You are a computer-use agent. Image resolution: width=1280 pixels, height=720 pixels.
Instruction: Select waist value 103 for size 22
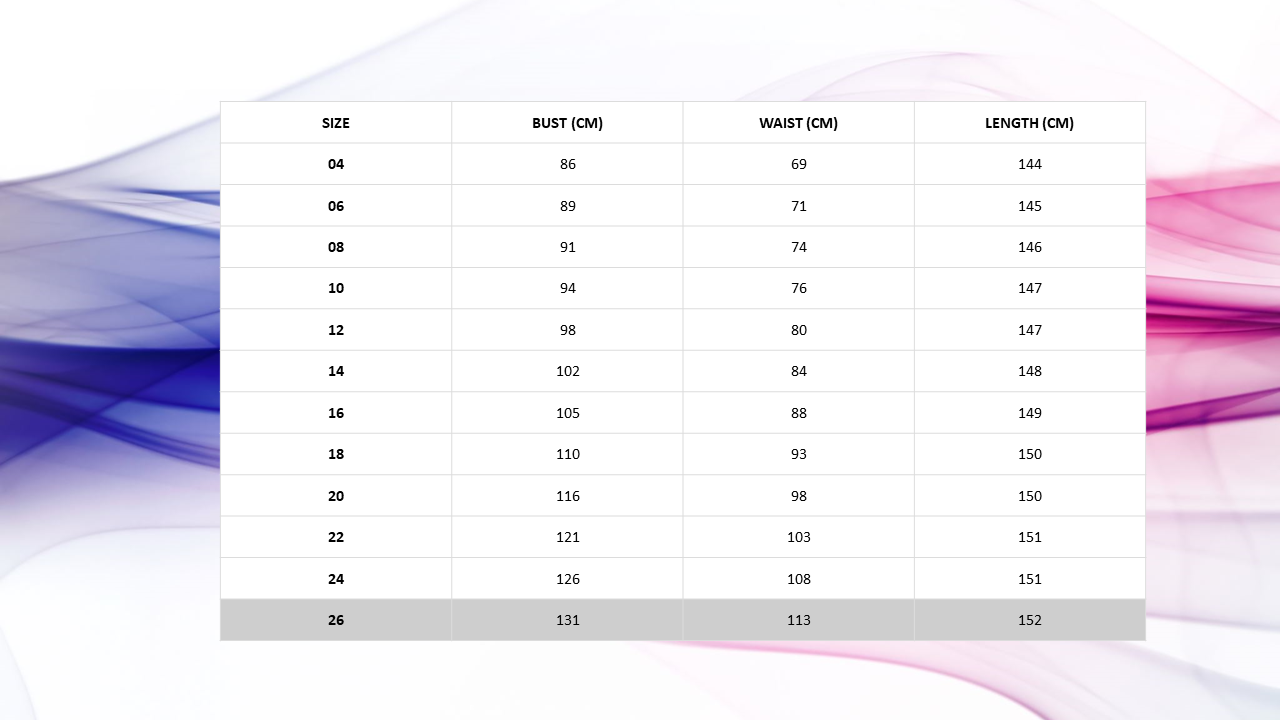pos(798,537)
